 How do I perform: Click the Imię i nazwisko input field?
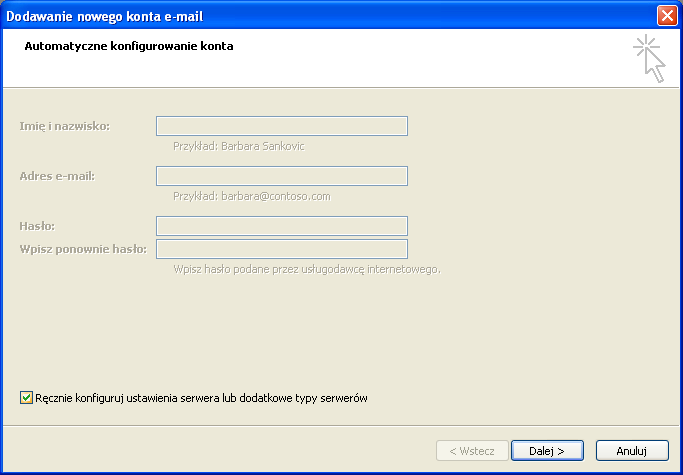point(282,126)
